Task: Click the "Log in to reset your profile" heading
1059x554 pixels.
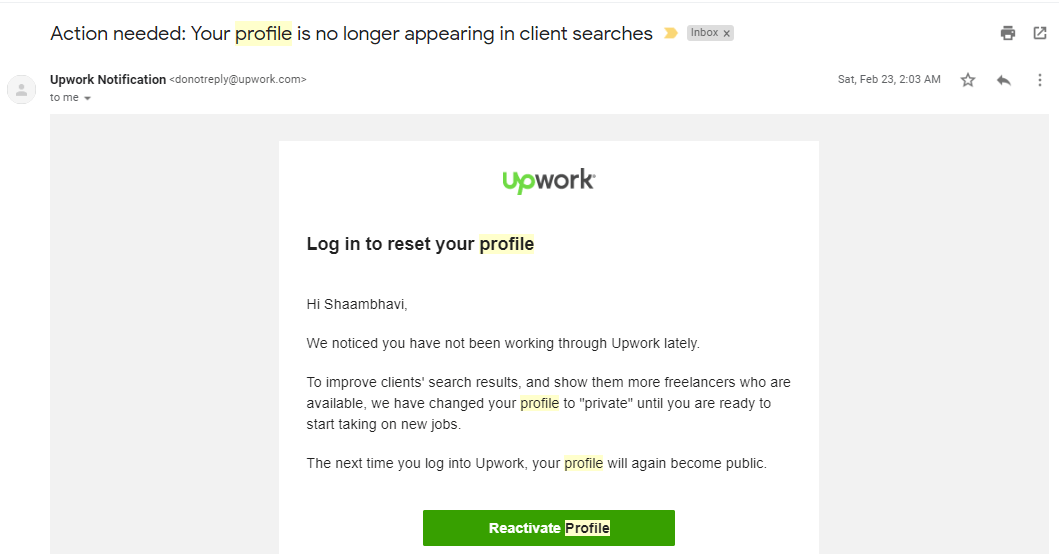Action: click(420, 244)
